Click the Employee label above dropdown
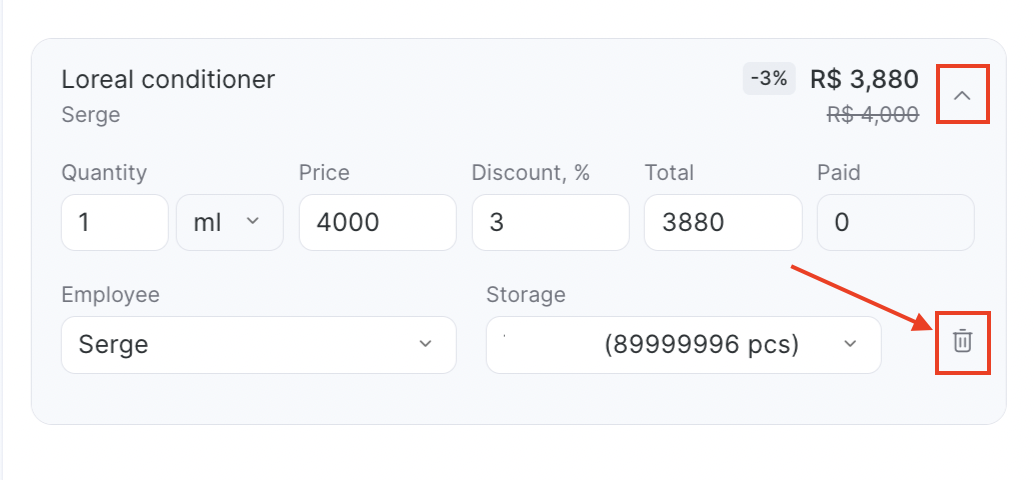The width and height of the screenshot is (1034, 480). click(111, 295)
